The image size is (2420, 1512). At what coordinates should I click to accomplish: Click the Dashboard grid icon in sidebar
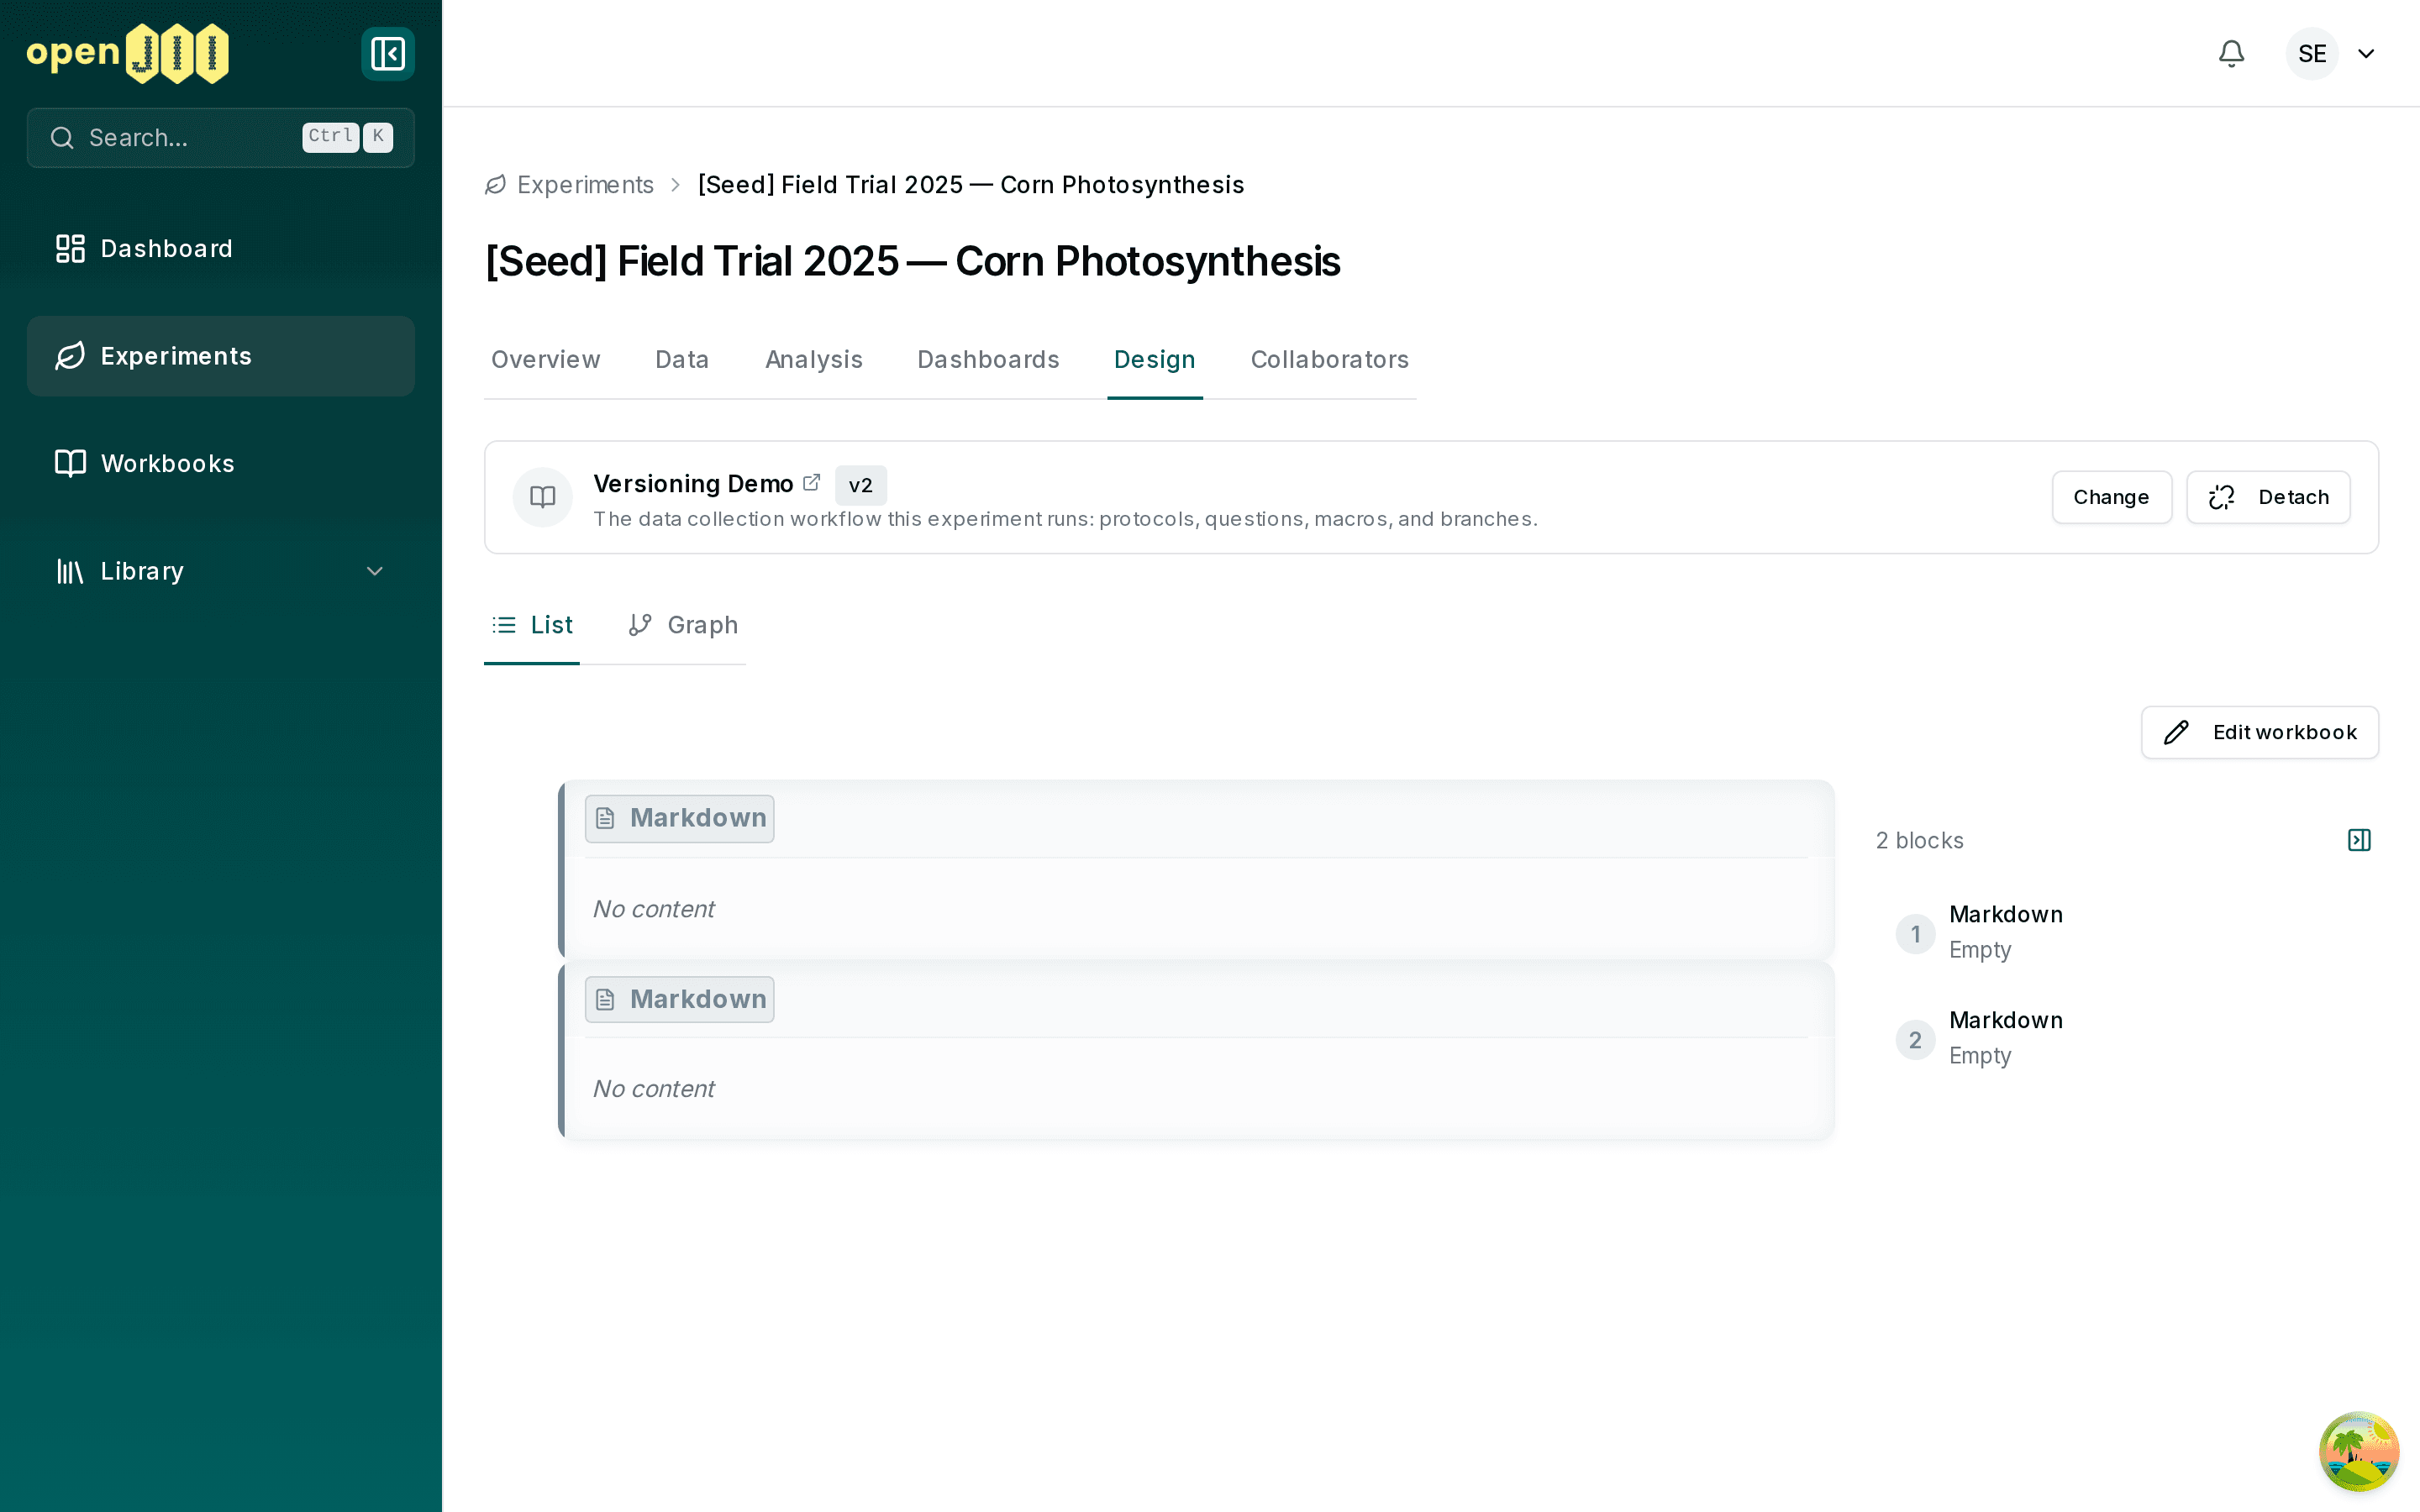[x=70, y=248]
